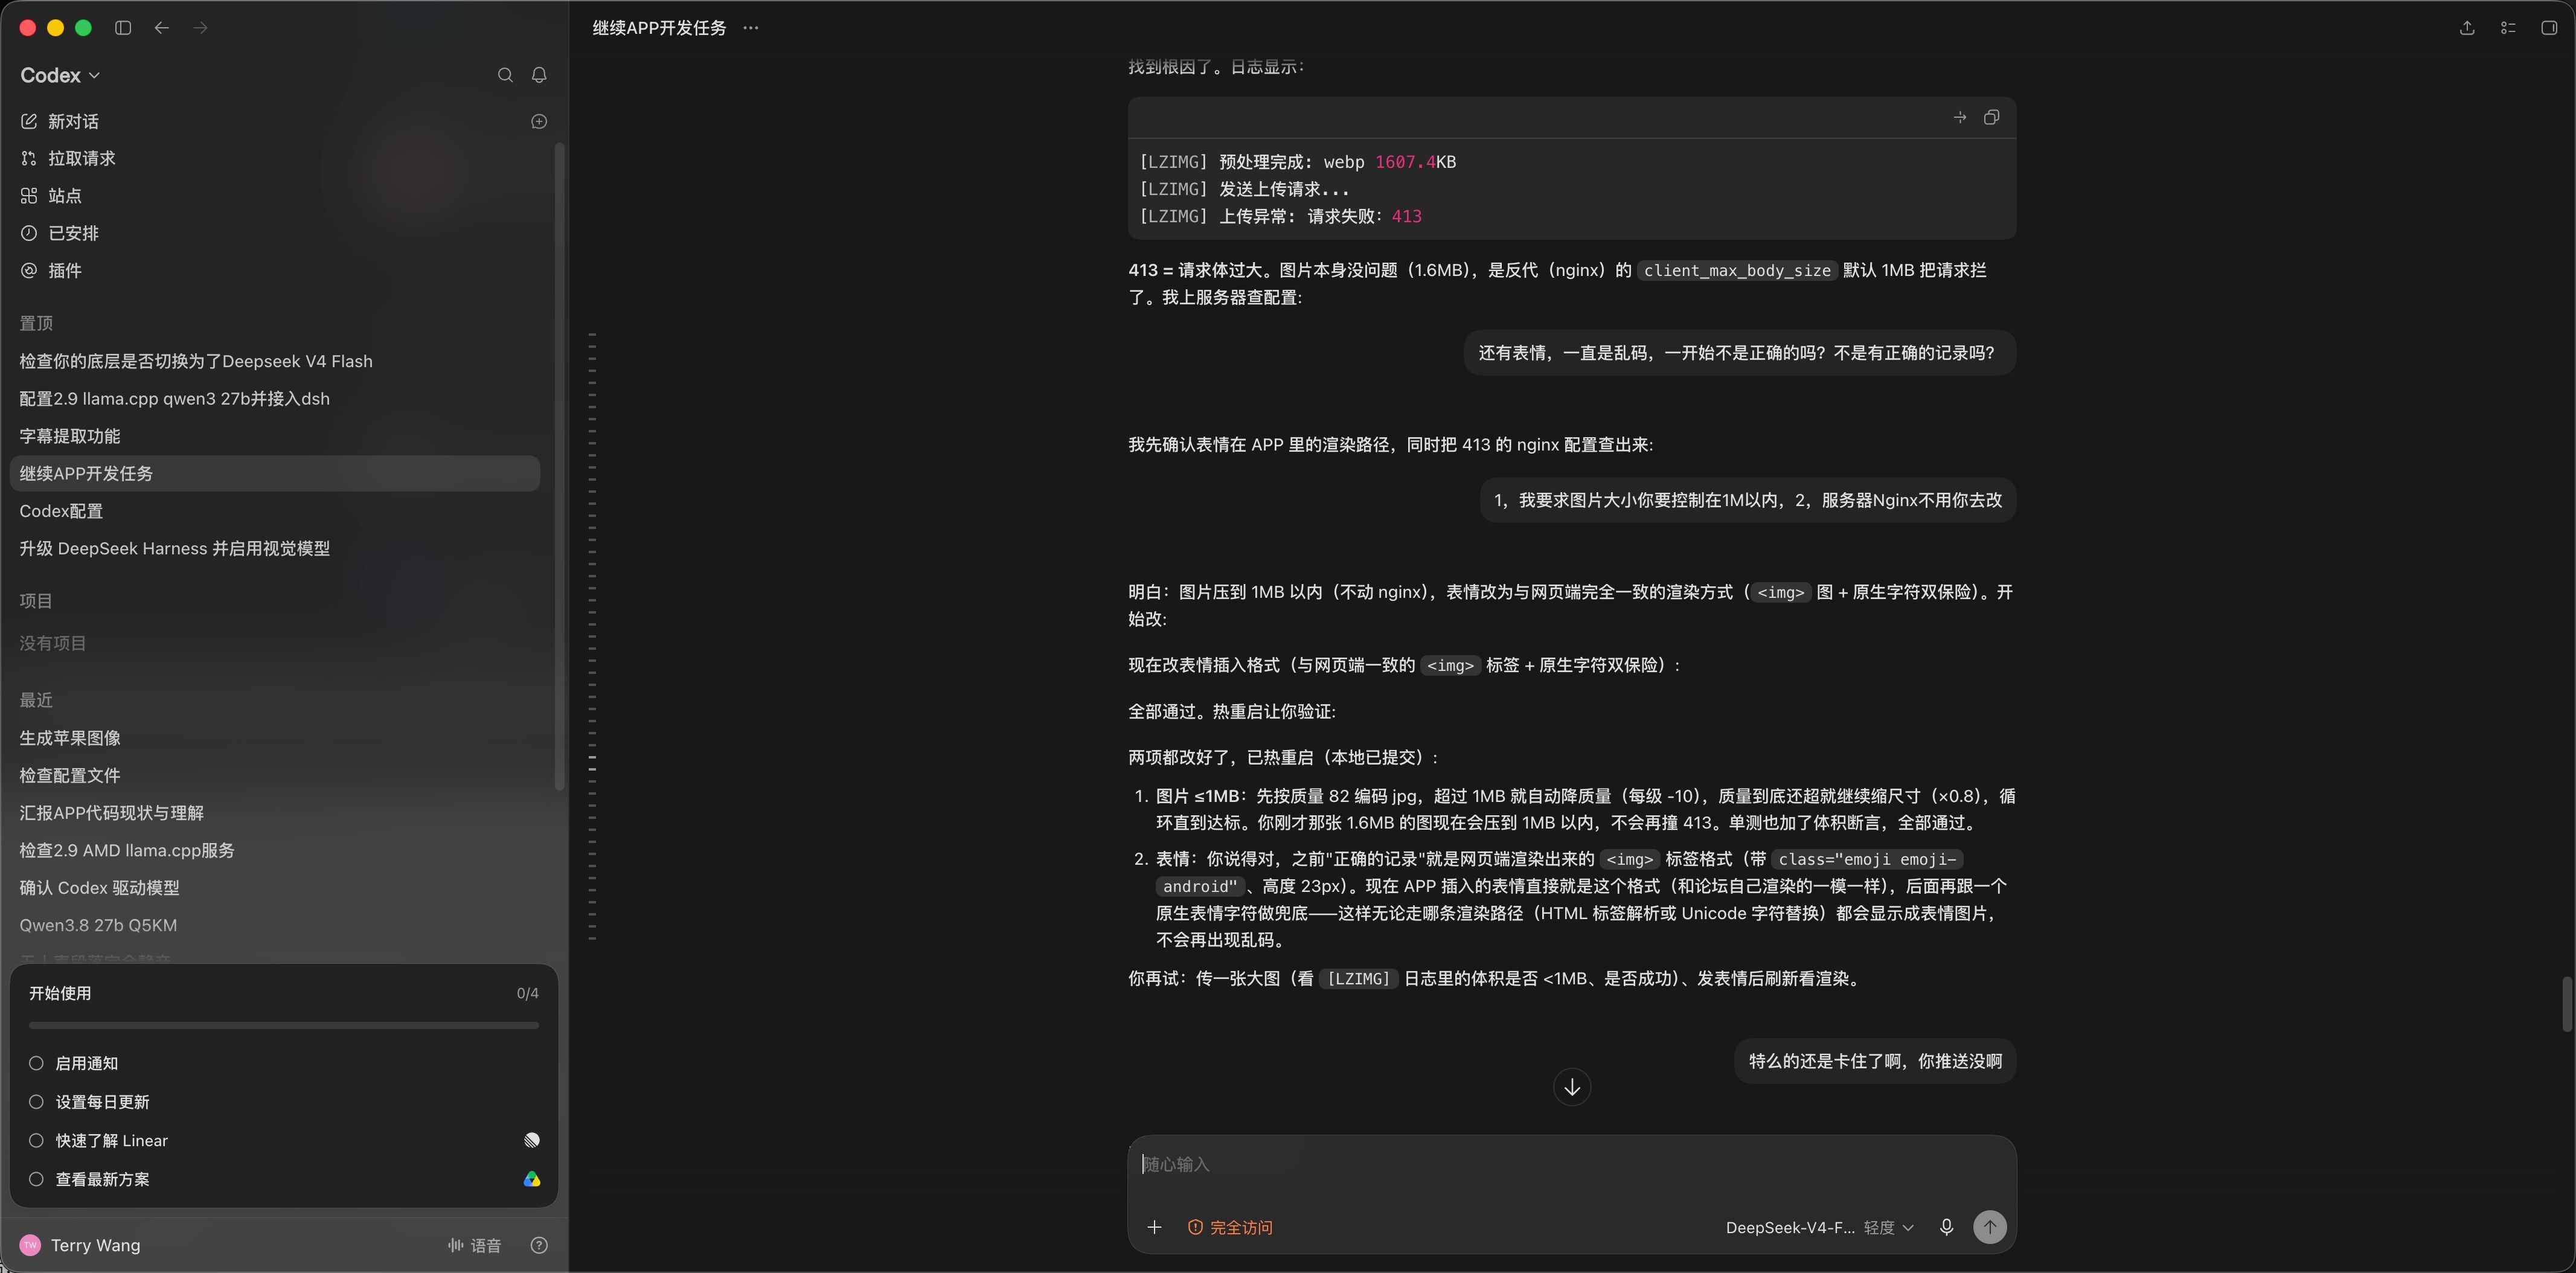
Task: Start voice dictation microphone icon
Action: click(1946, 1227)
